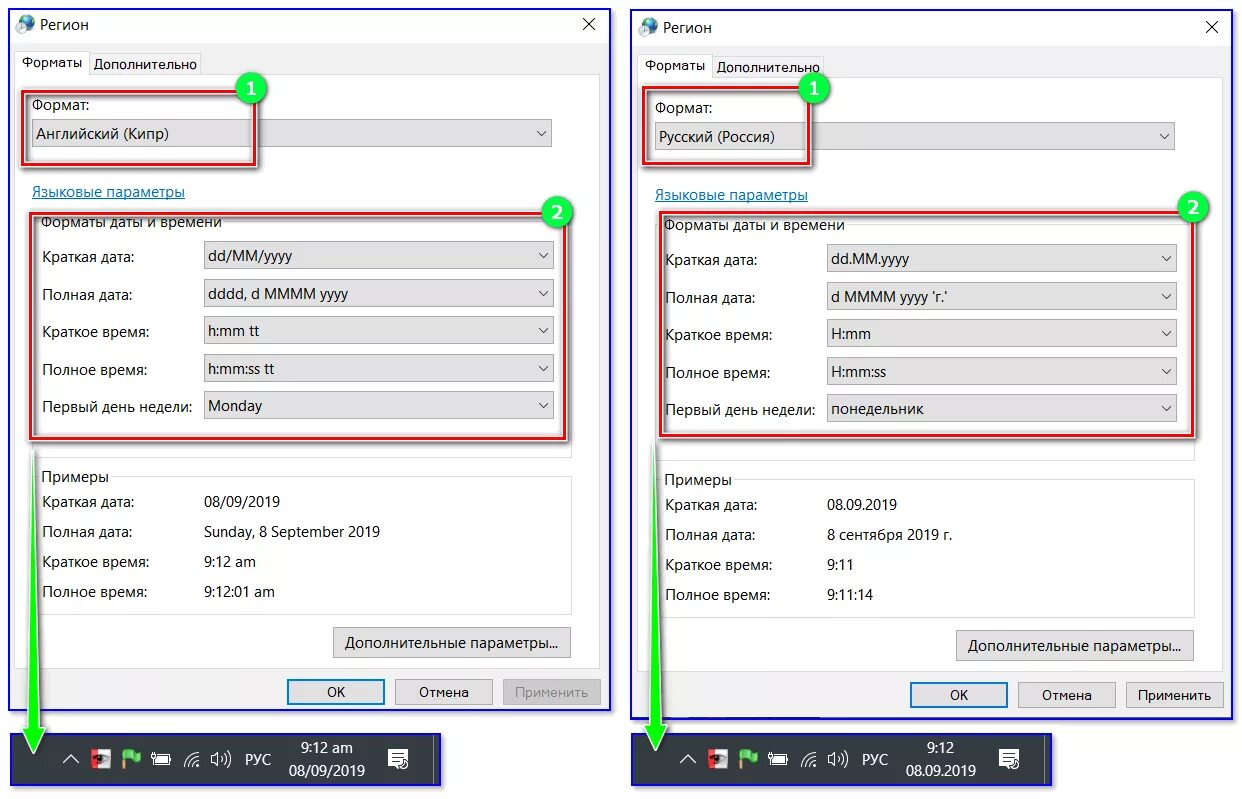Click example text Sunday, 8 September 2019
This screenshot has width=1242, height=799.
[x=292, y=532]
